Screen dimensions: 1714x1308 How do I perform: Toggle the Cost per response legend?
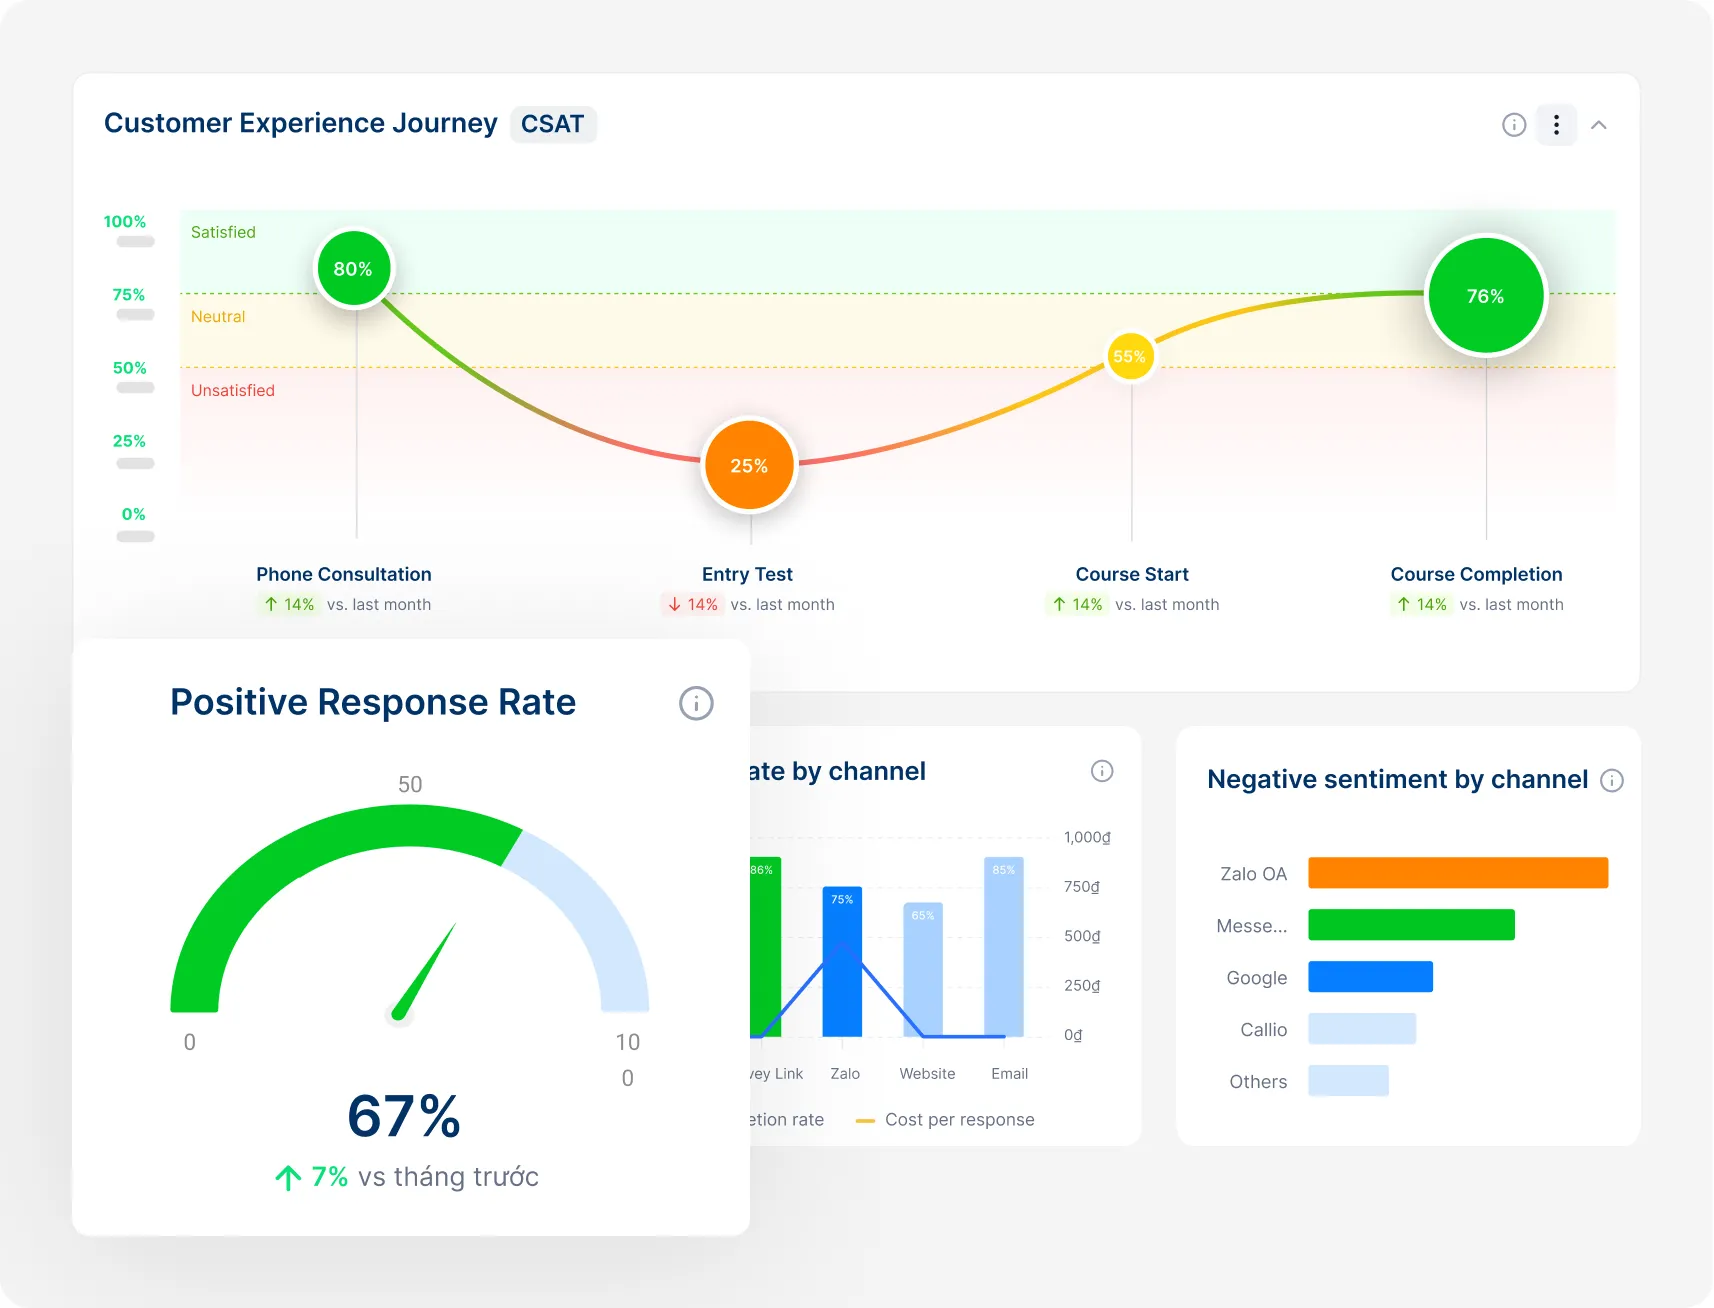(945, 1120)
